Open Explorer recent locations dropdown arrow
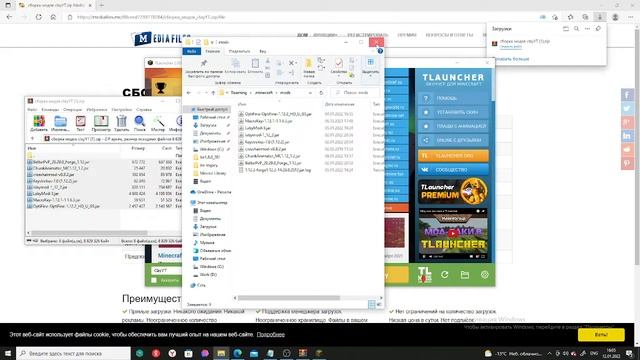The image size is (640, 360). (x=207, y=93)
